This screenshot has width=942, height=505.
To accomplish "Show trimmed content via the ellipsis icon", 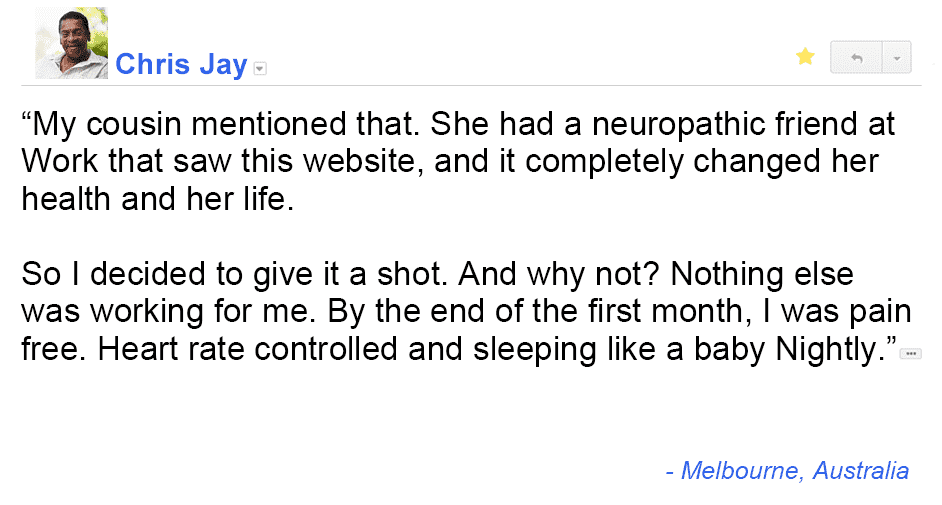I will [910, 353].
